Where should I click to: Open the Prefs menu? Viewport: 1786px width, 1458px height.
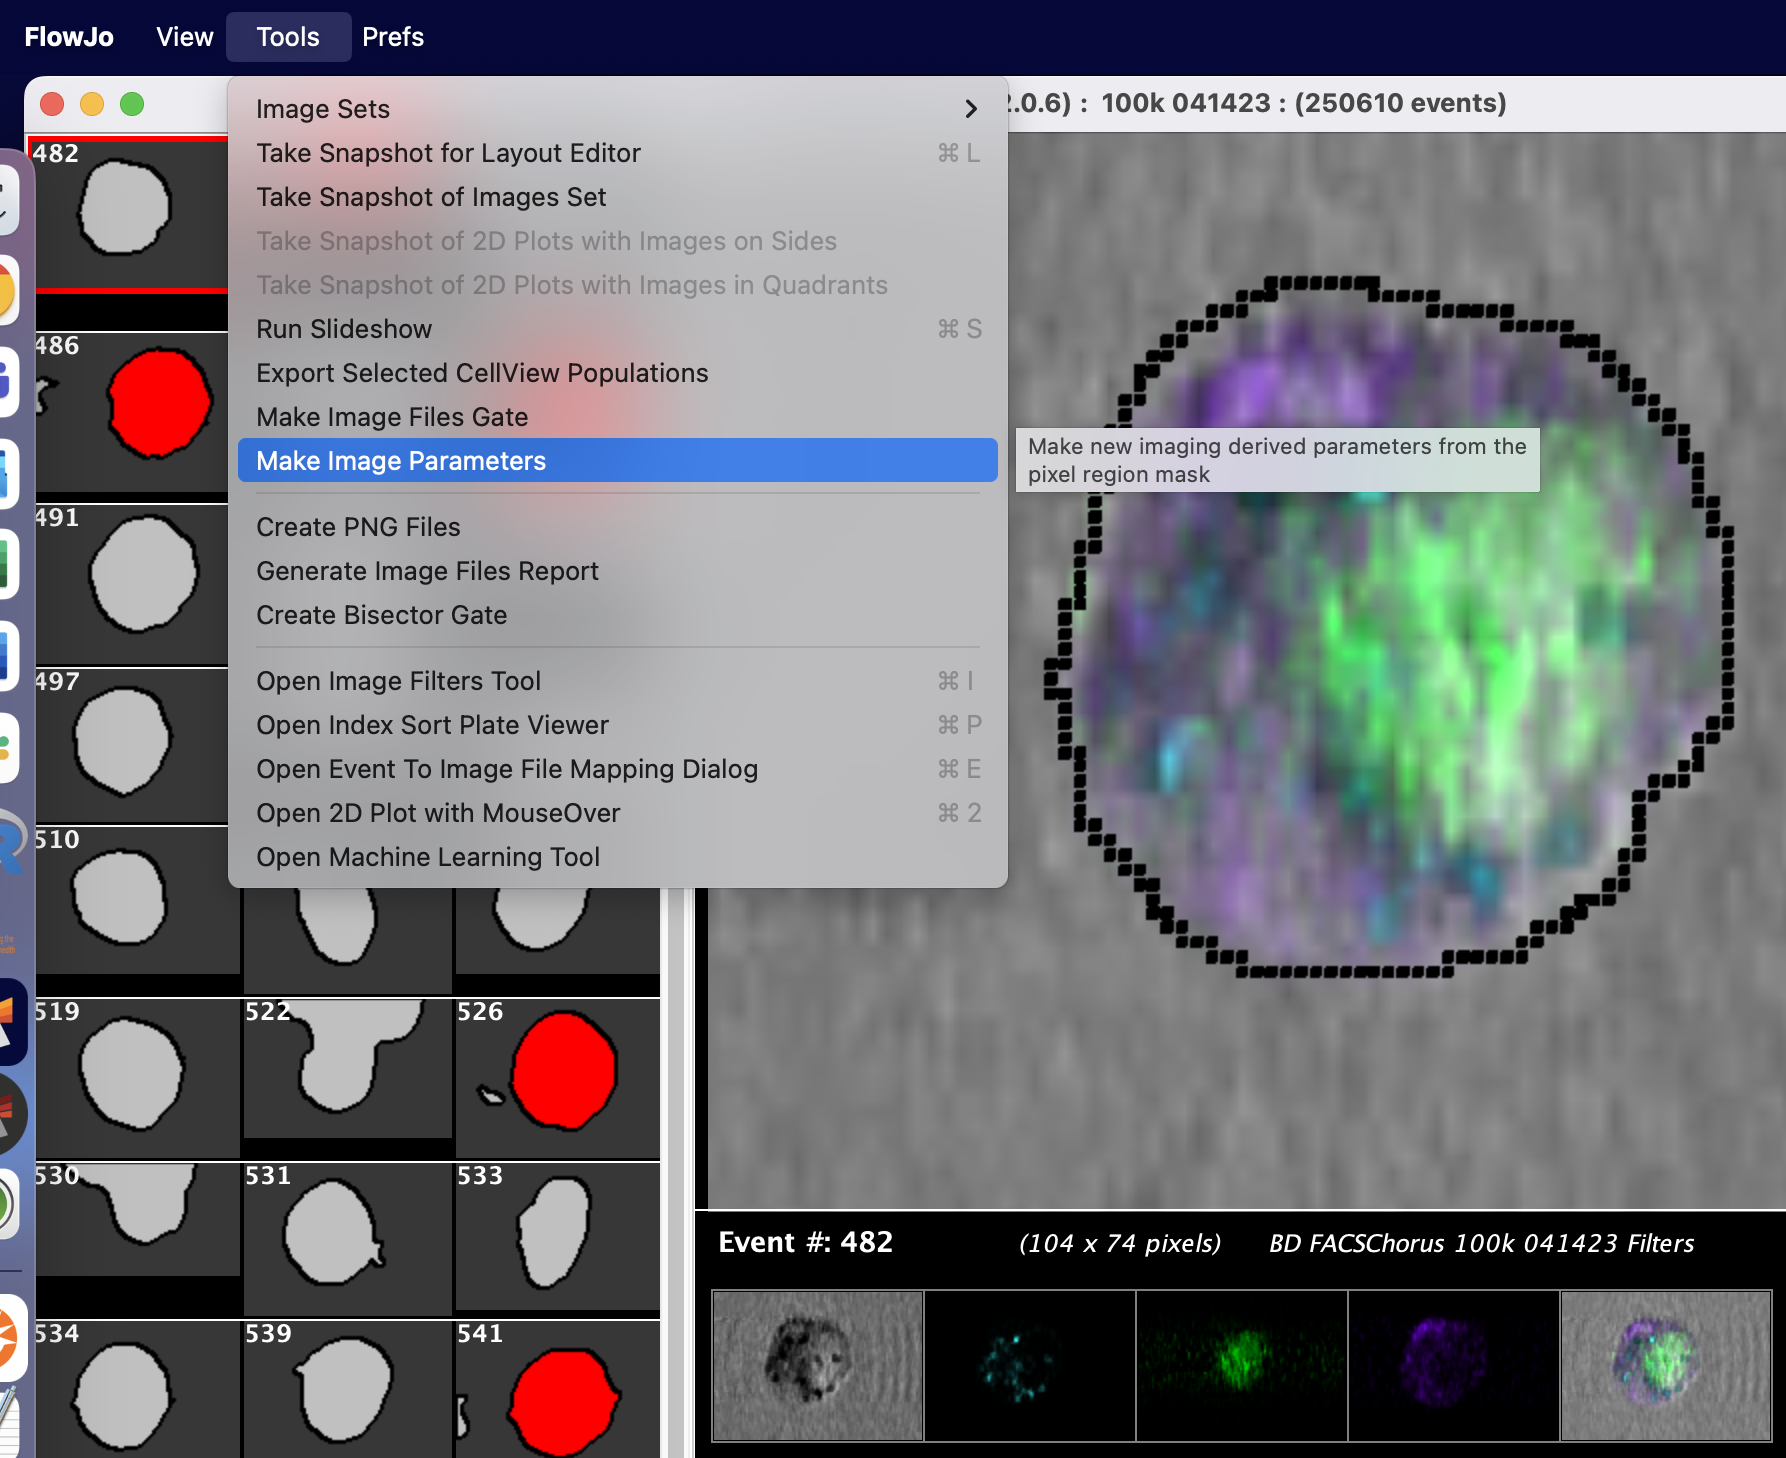392,37
